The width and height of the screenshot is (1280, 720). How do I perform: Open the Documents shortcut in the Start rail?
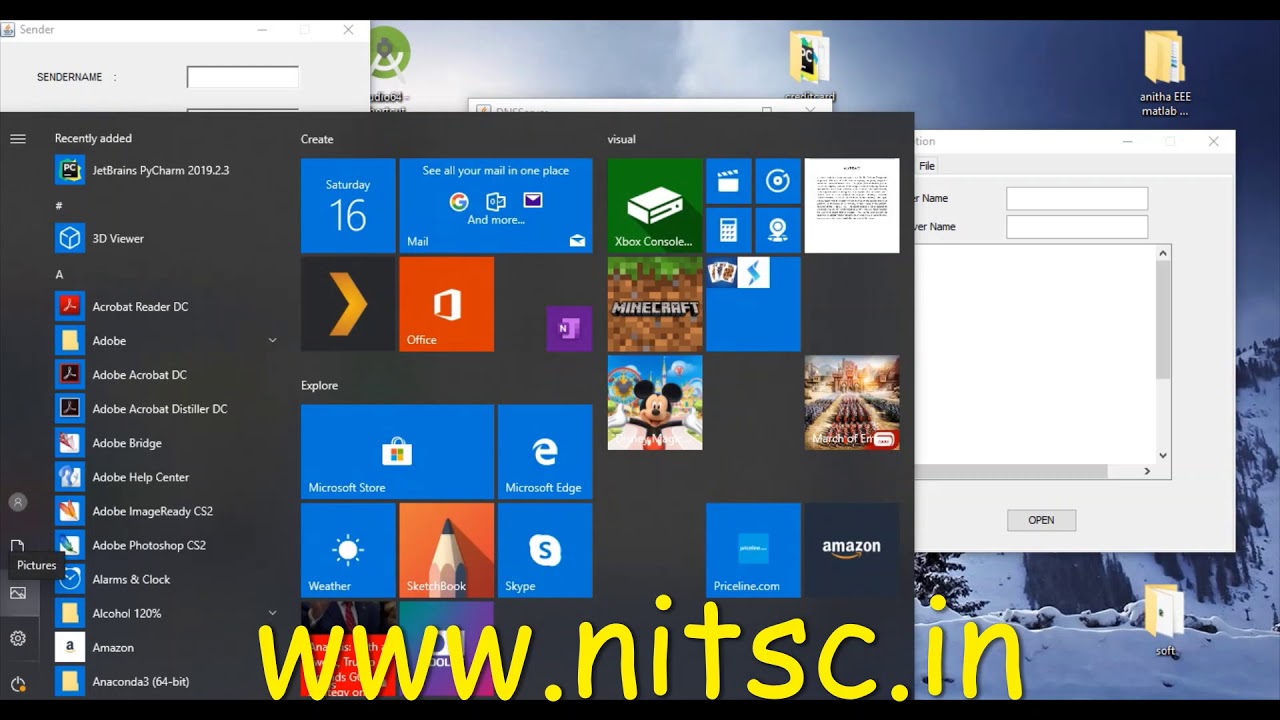click(18, 546)
